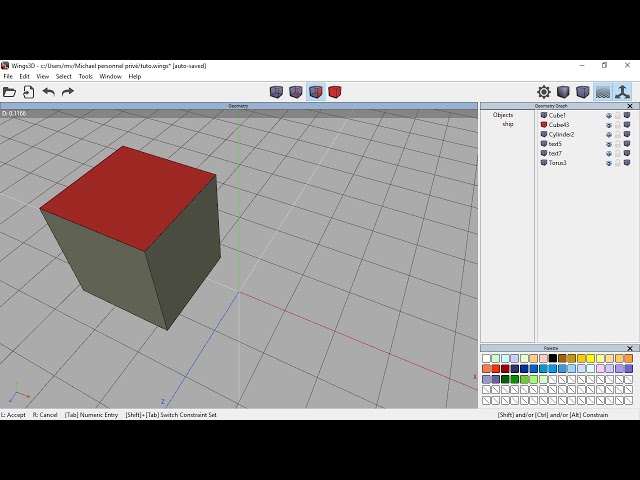Toggle the axes display icon

tap(622, 92)
